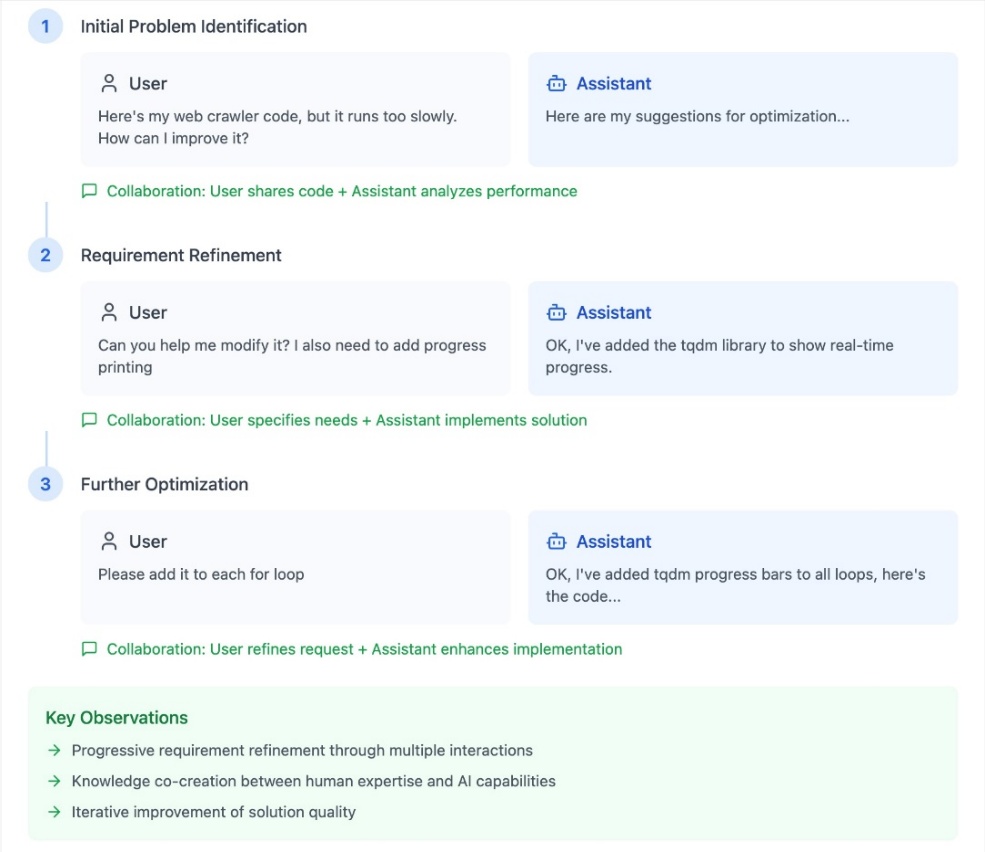Click the step 3 number badge

(45, 484)
